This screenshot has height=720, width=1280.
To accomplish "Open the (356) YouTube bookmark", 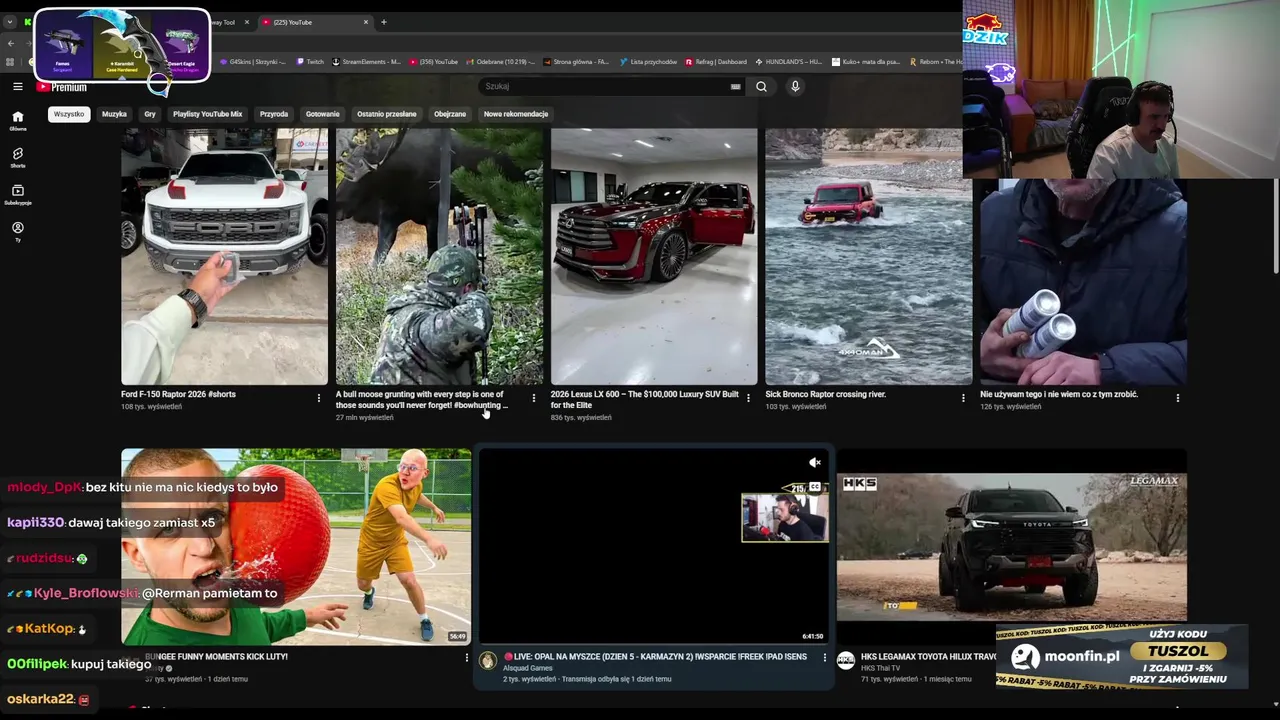I will tap(433, 62).
